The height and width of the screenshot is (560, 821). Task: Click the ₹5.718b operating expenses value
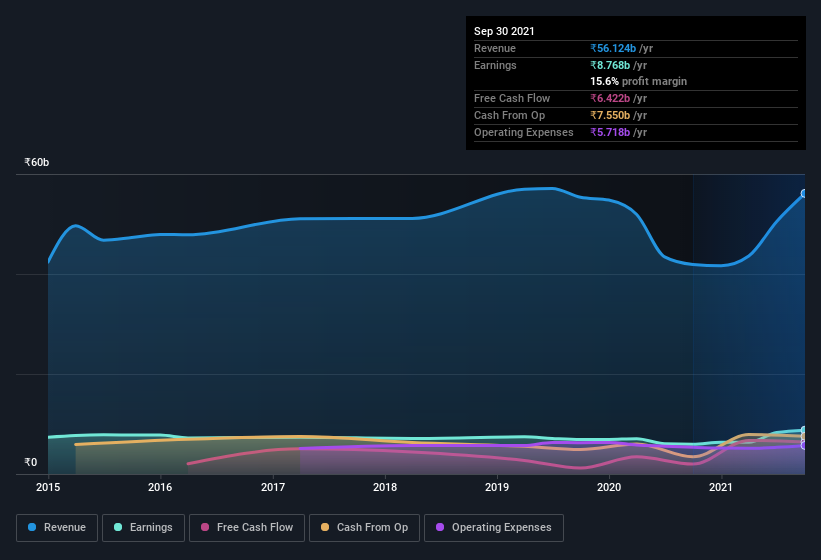click(610, 132)
